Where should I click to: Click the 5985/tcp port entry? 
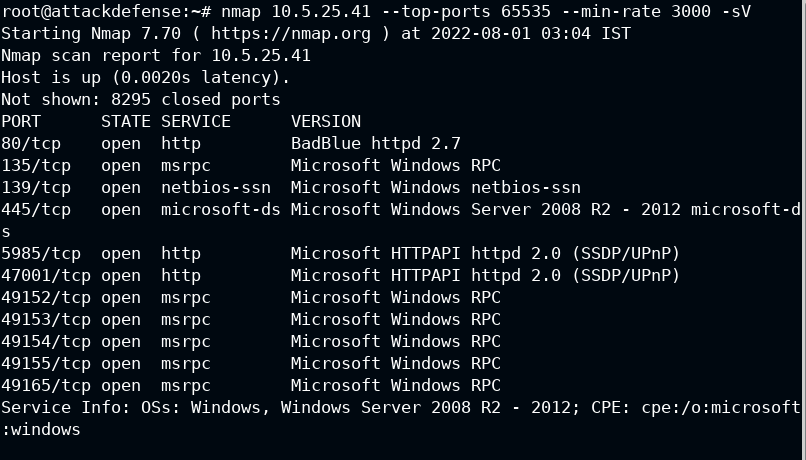coord(41,253)
